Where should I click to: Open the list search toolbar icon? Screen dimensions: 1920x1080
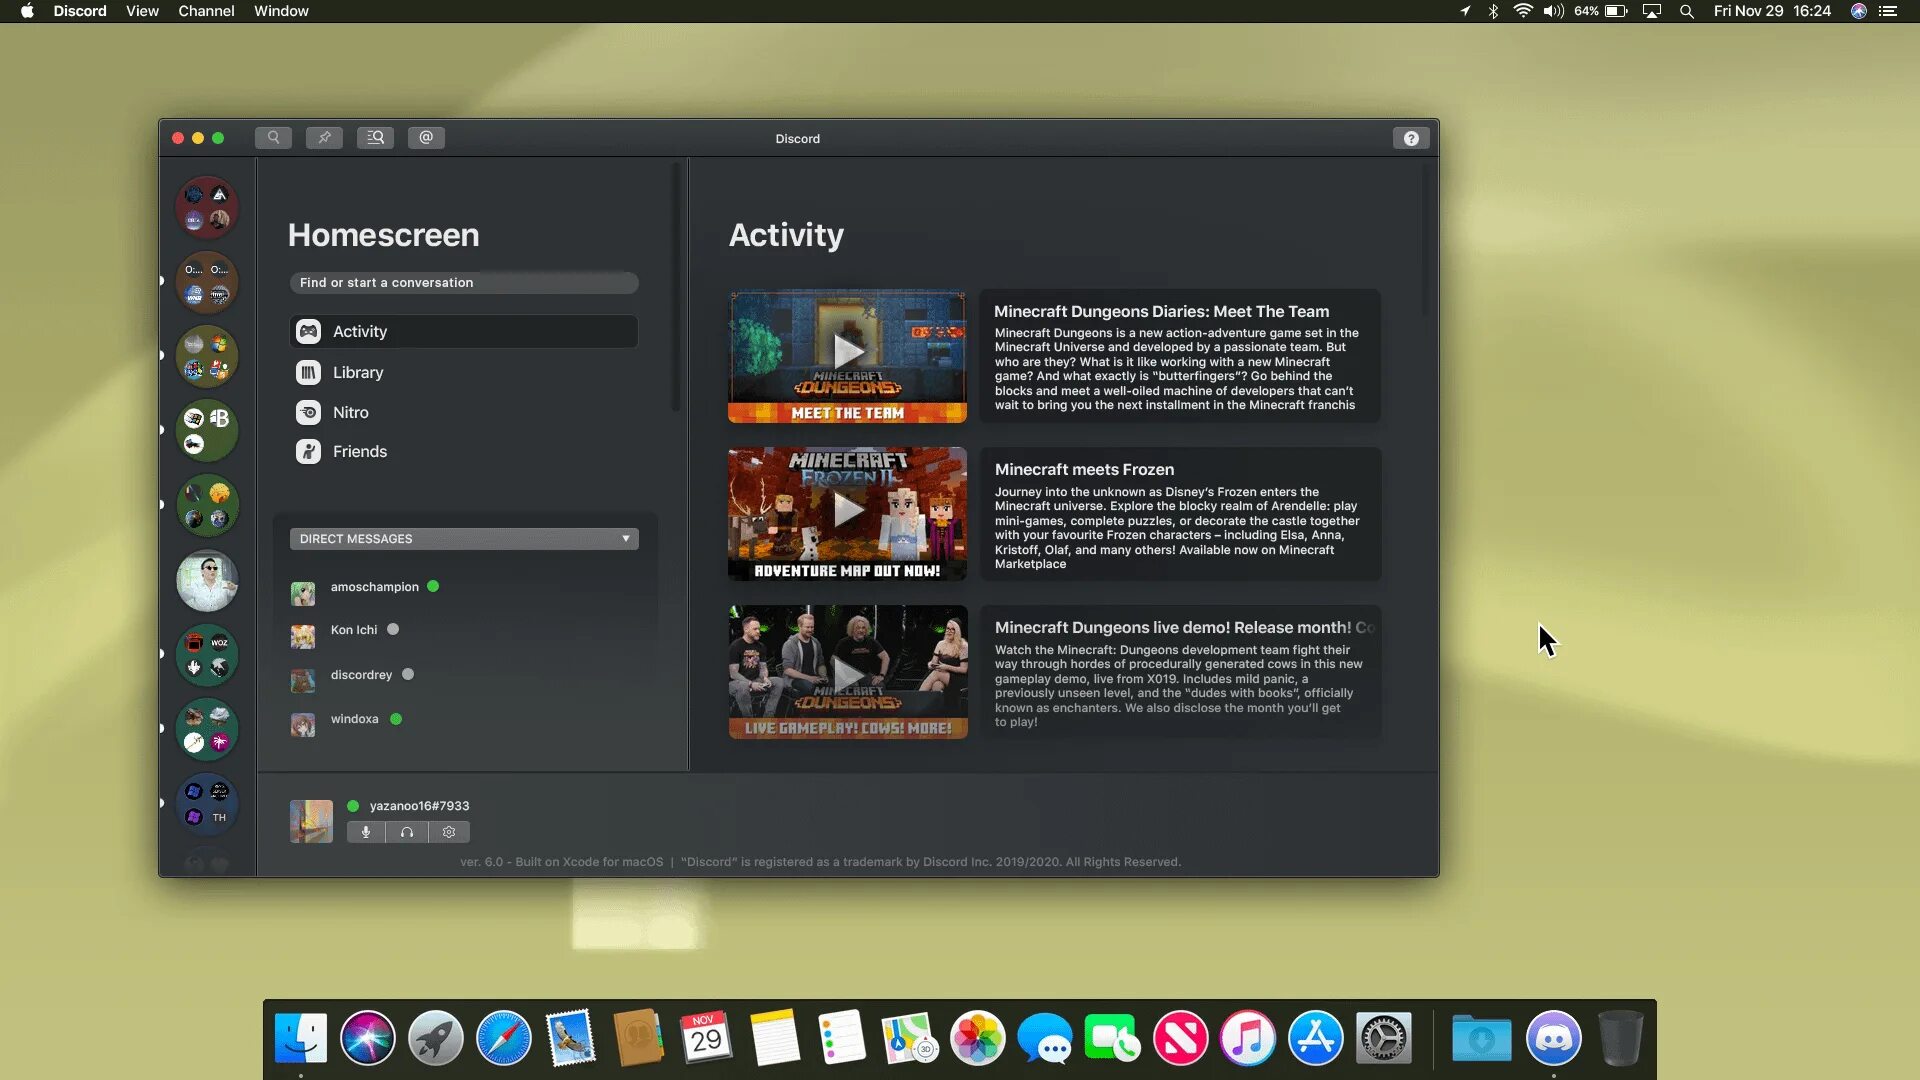click(x=375, y=138)
